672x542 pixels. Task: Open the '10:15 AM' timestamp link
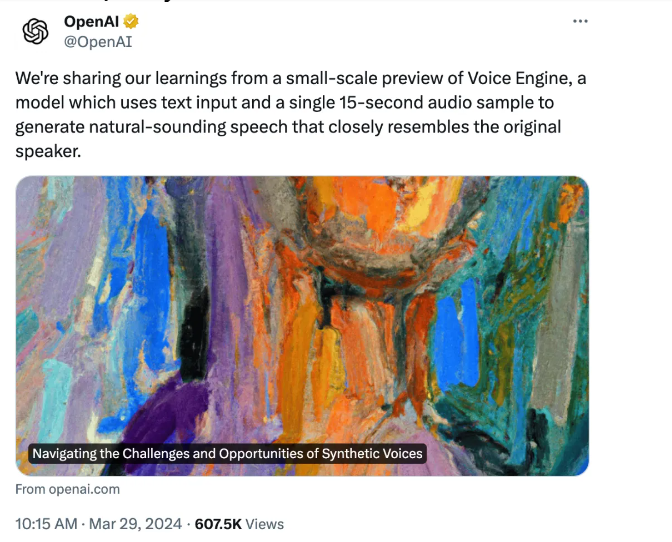(x=46, y=524)
